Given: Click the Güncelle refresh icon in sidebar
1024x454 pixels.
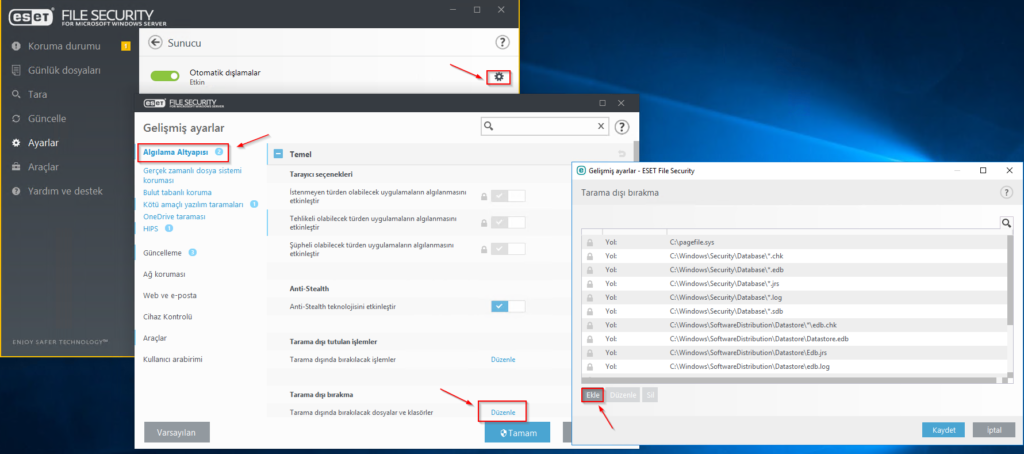Looking at the screenshot, I should coord(16,119).
